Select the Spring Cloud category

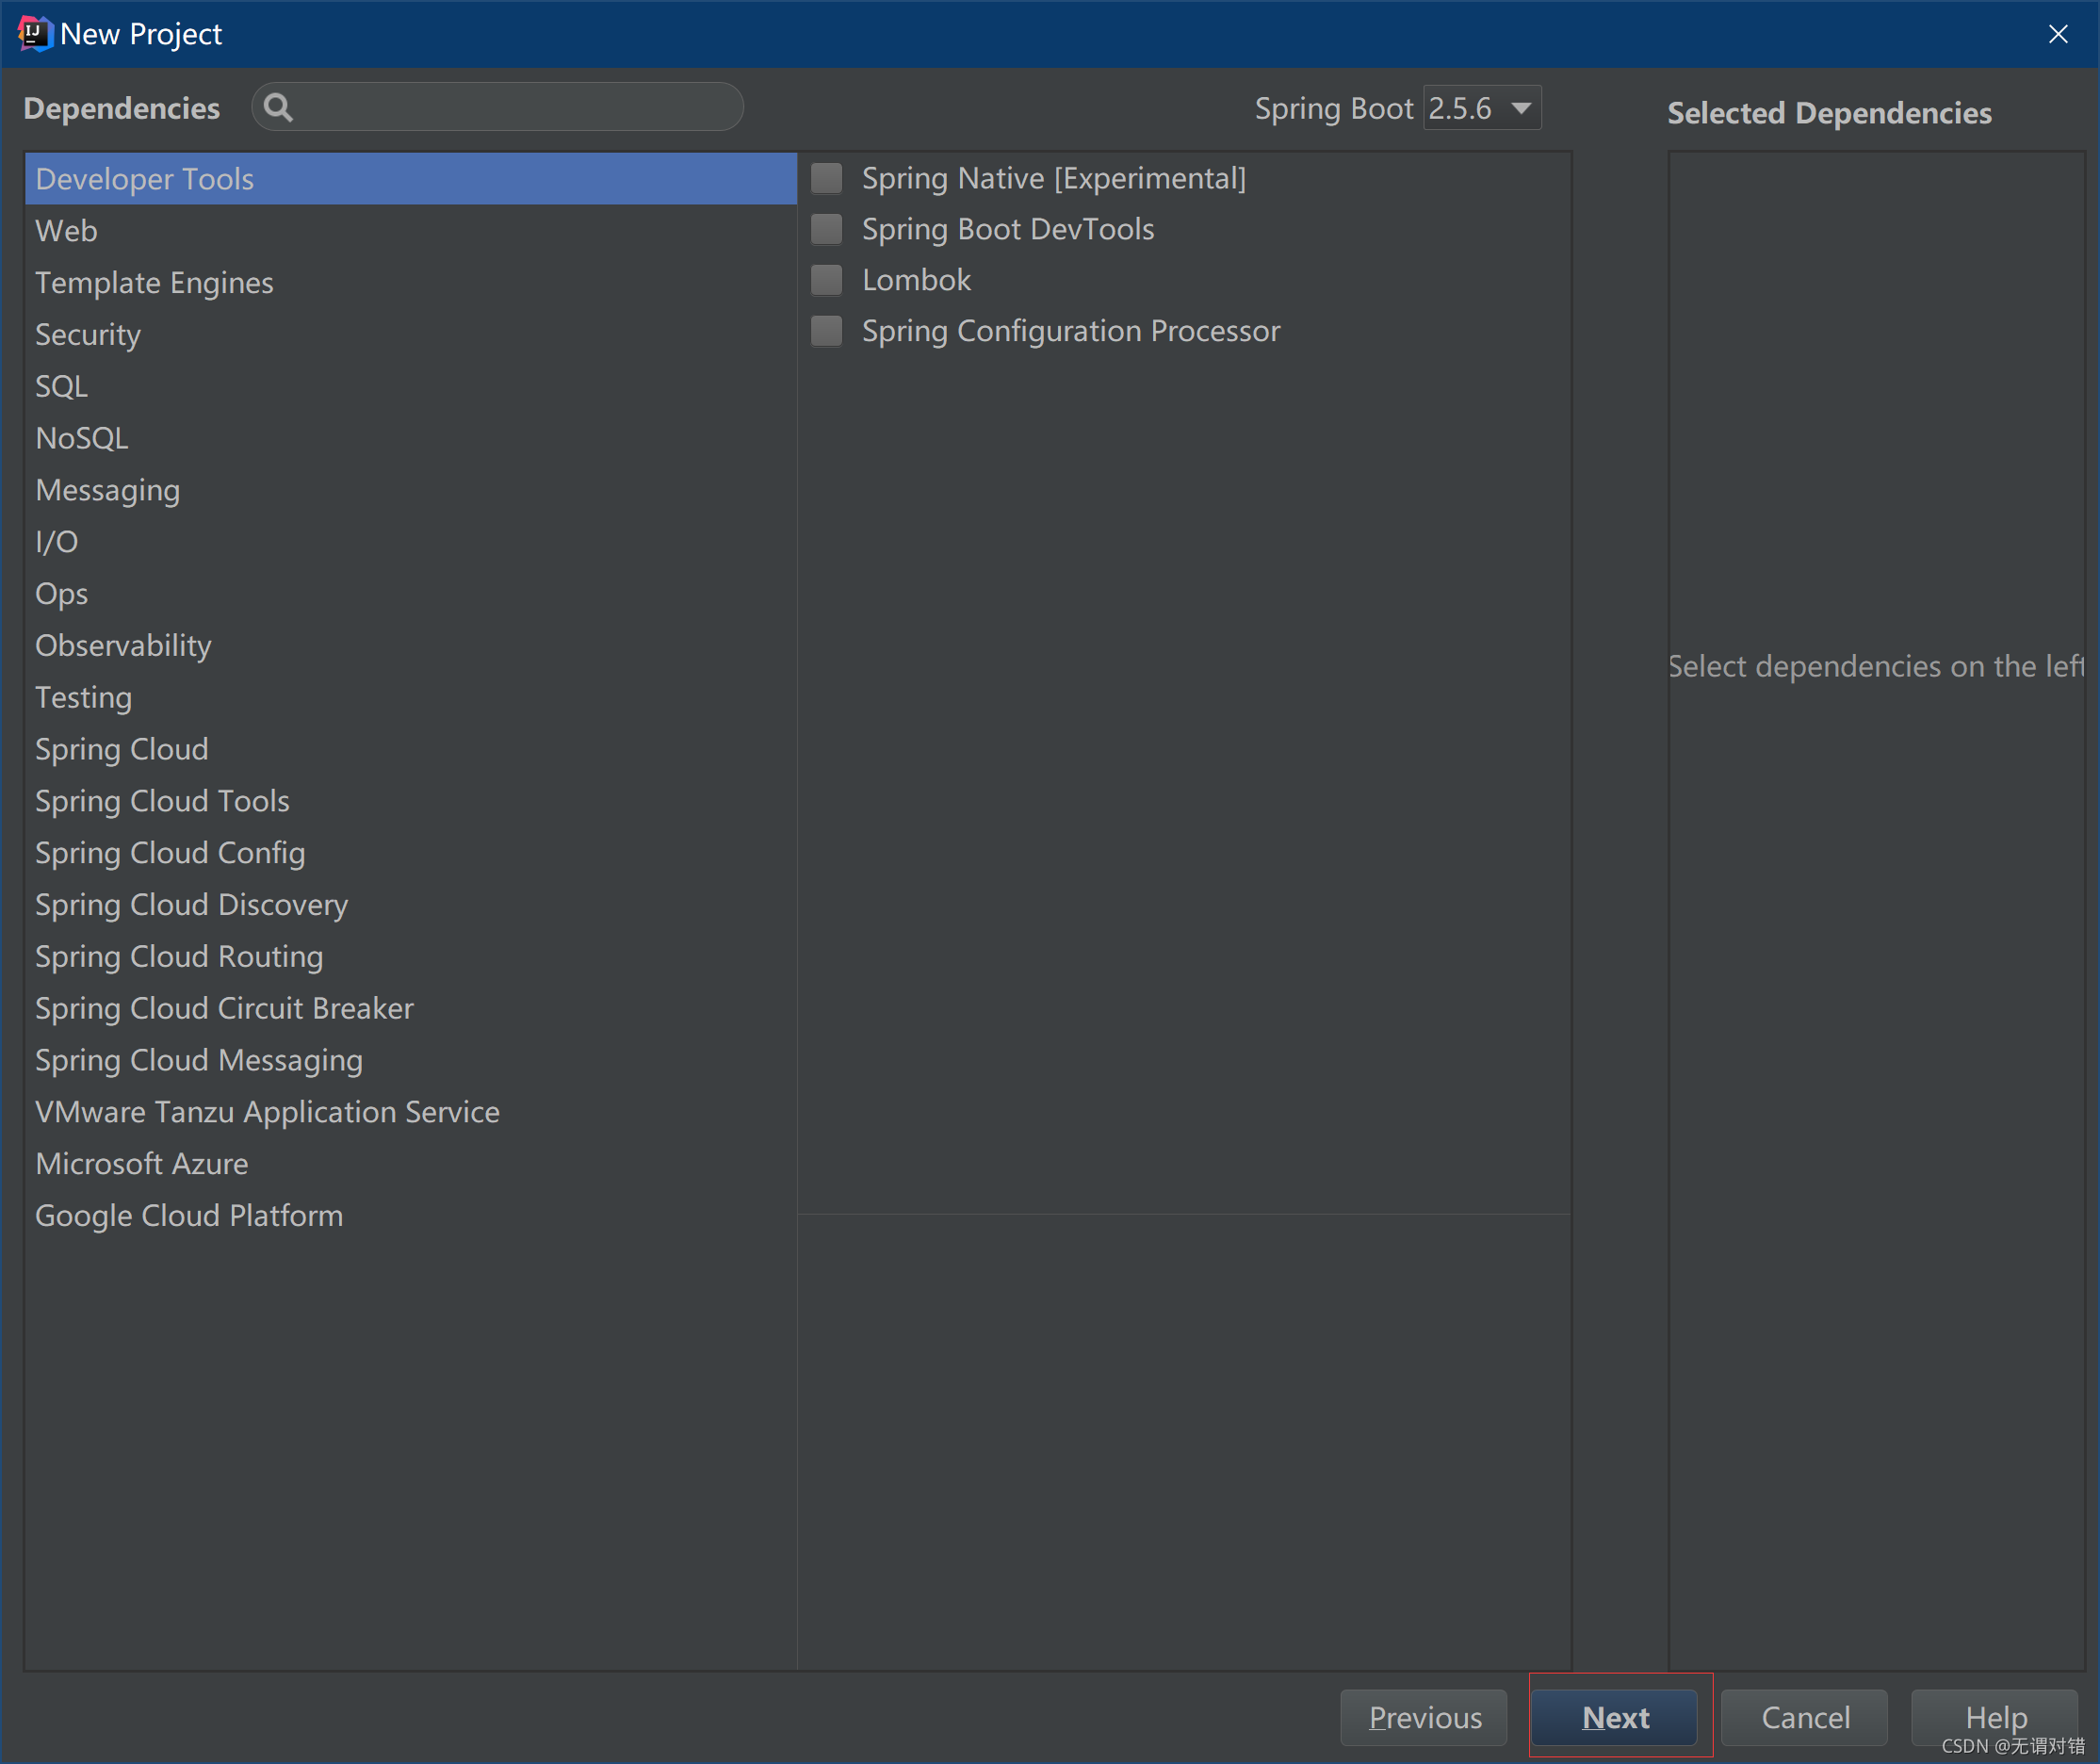(411, 749)
